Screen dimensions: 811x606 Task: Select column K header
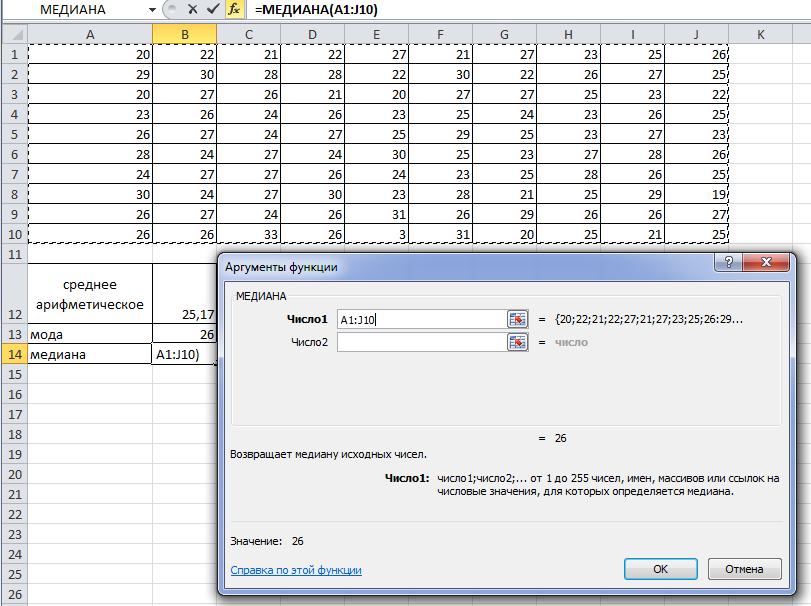(x=760, y=35)
